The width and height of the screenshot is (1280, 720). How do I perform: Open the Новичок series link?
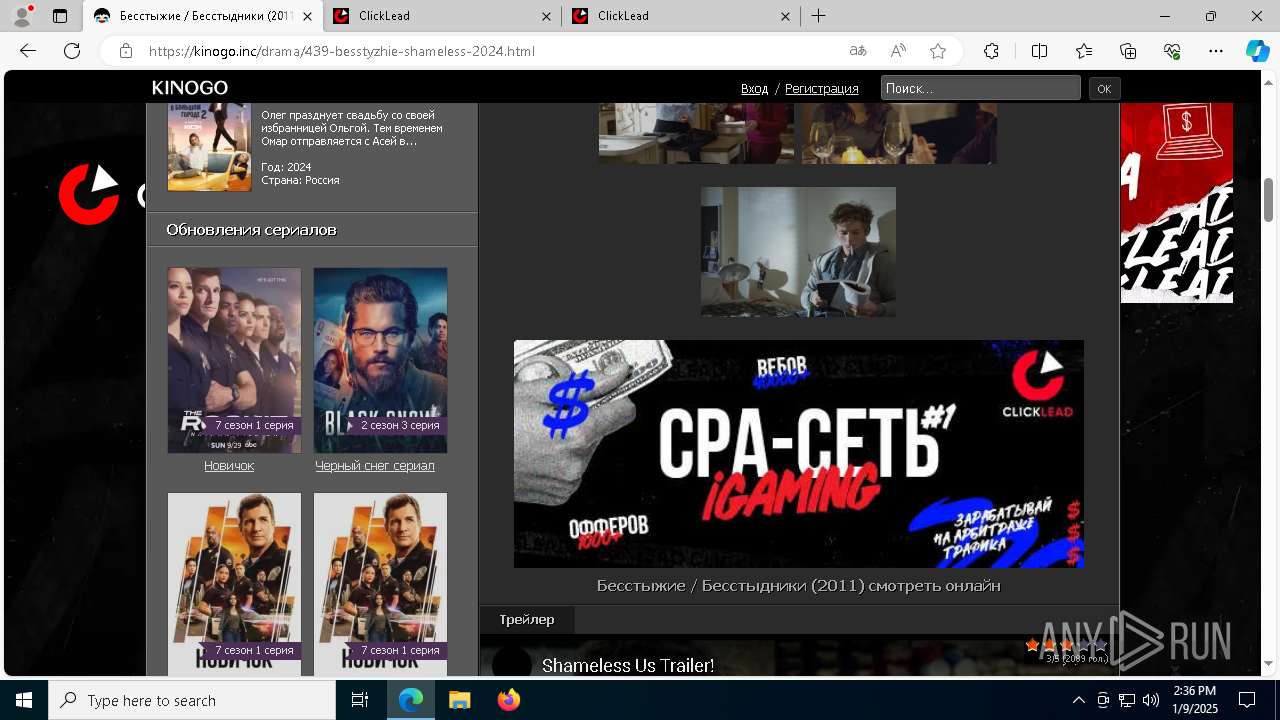coord(229,466)
